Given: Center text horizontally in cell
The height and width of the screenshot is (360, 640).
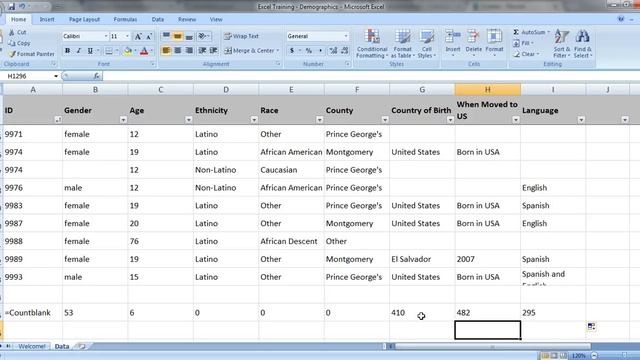Looking at the screenshot, I should tap(178, 50).
